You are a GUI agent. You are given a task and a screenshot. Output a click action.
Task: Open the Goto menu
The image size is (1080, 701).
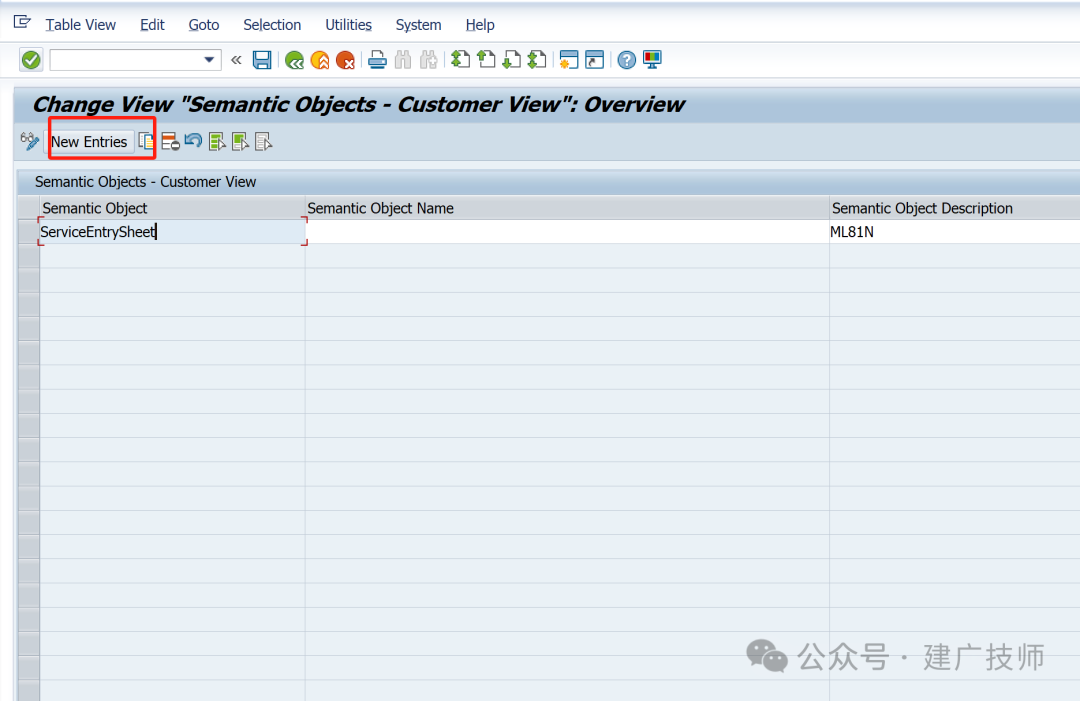pyautogui.click(x=204, y=25)
